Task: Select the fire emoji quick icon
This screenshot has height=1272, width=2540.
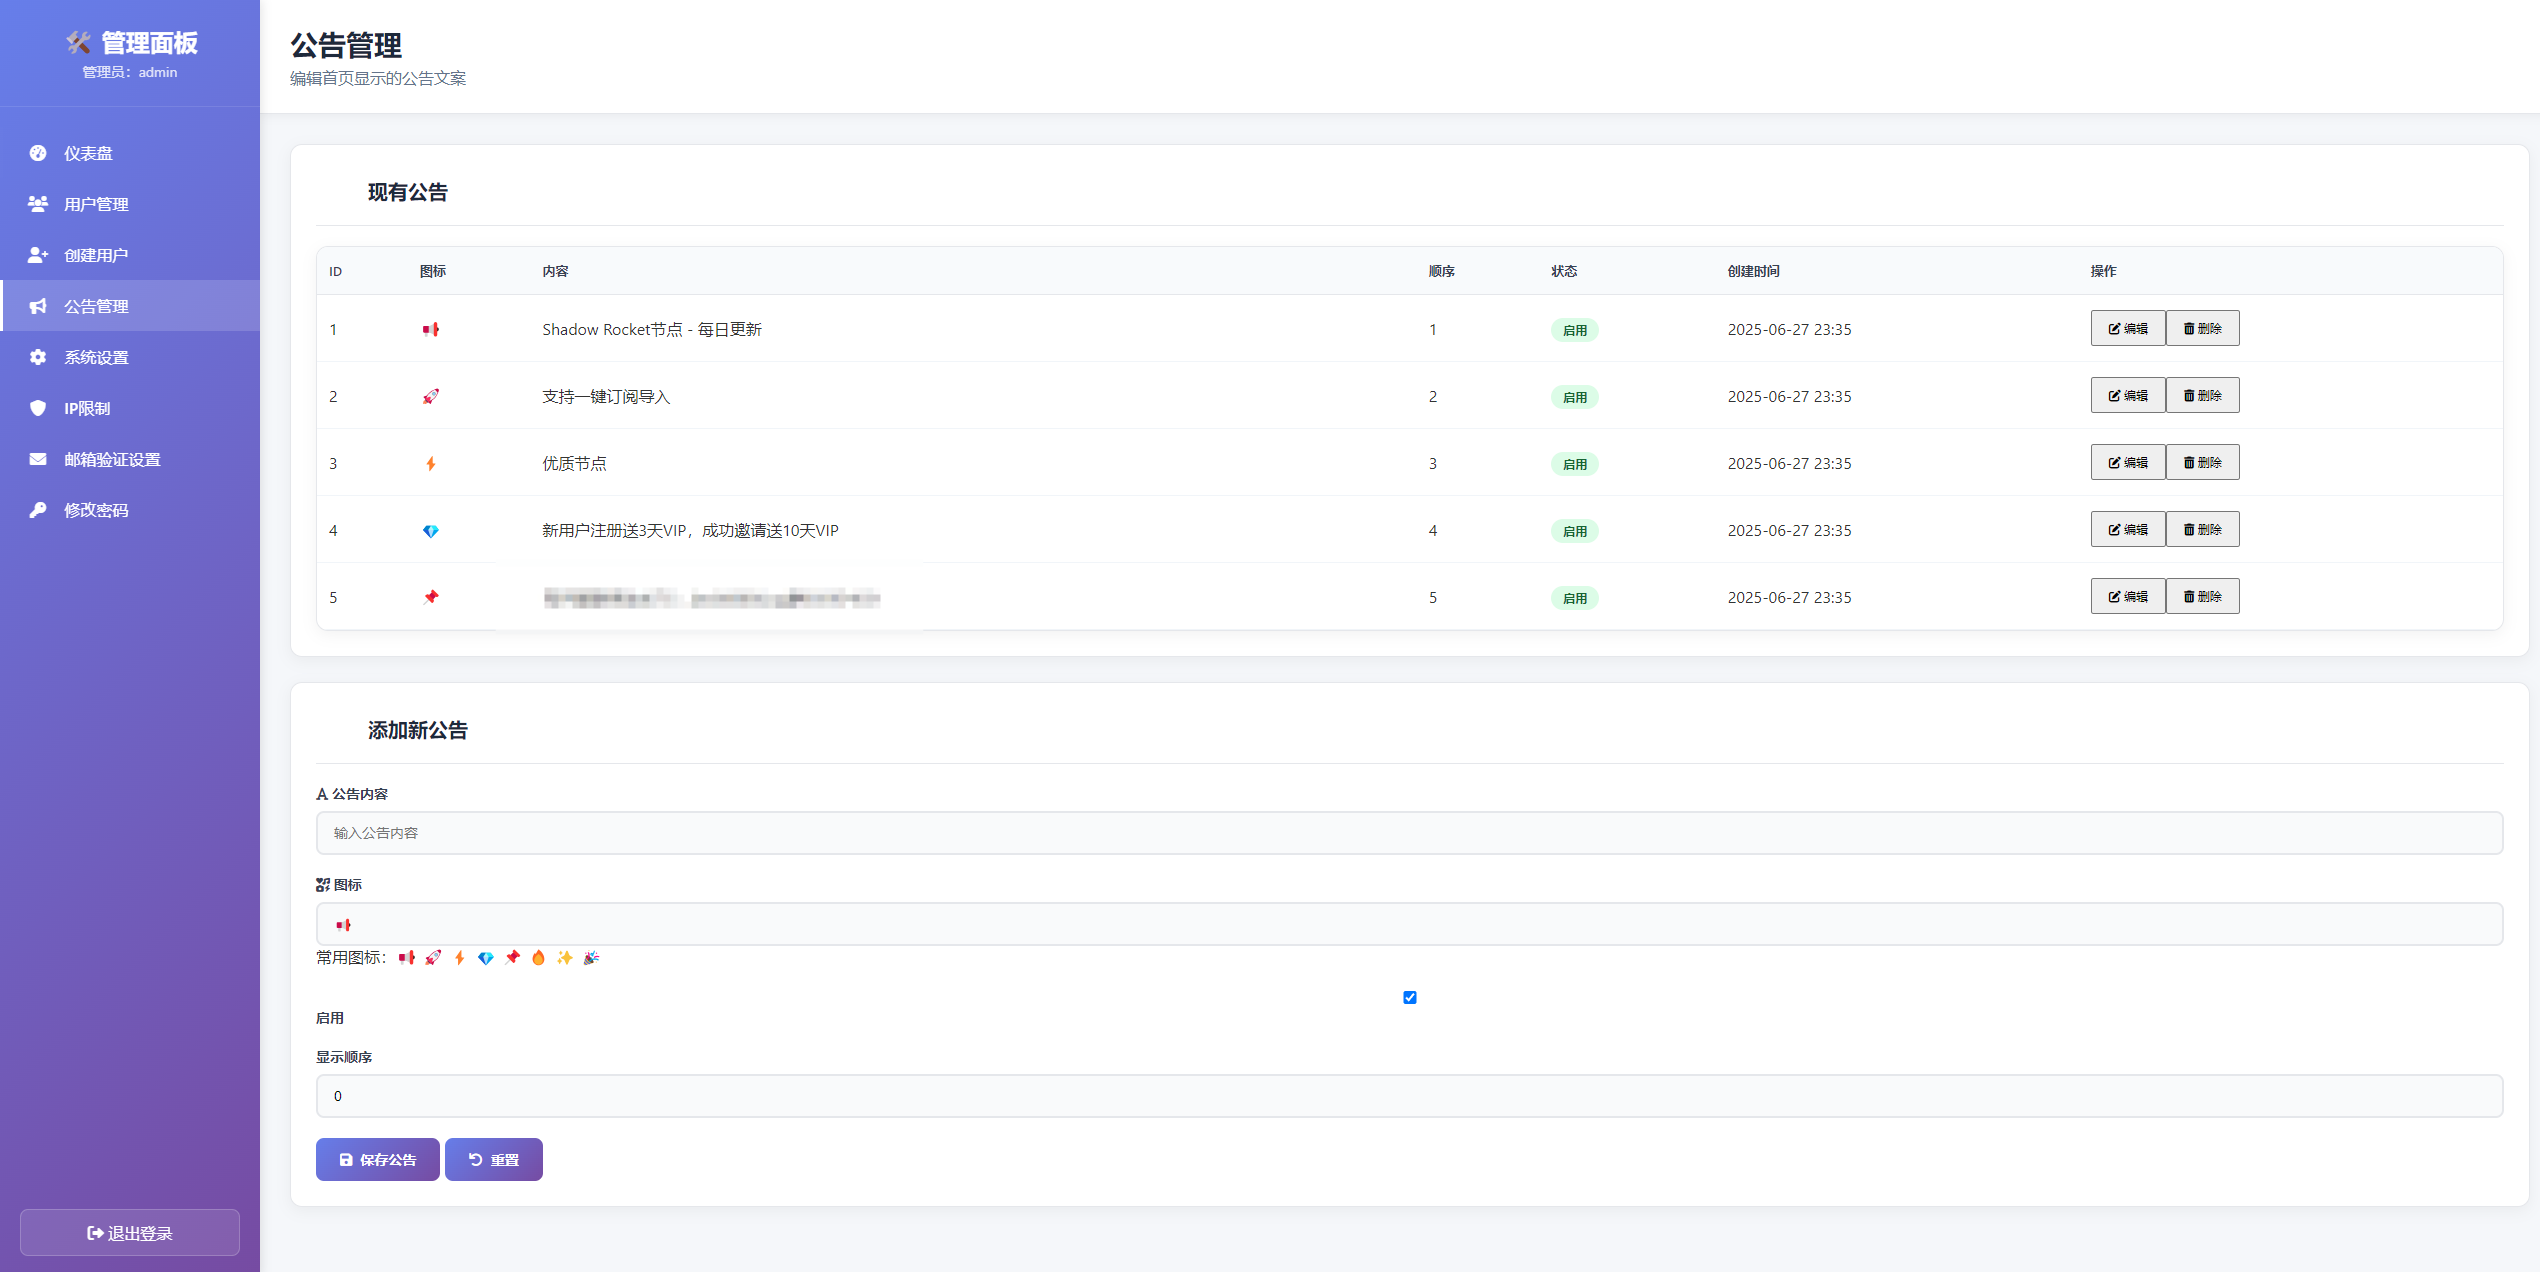Action: [x=538, y=958]
